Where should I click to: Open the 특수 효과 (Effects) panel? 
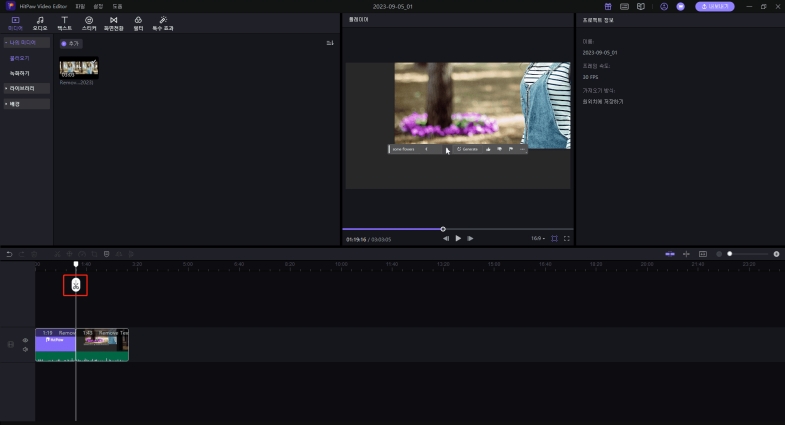(163, 23)
